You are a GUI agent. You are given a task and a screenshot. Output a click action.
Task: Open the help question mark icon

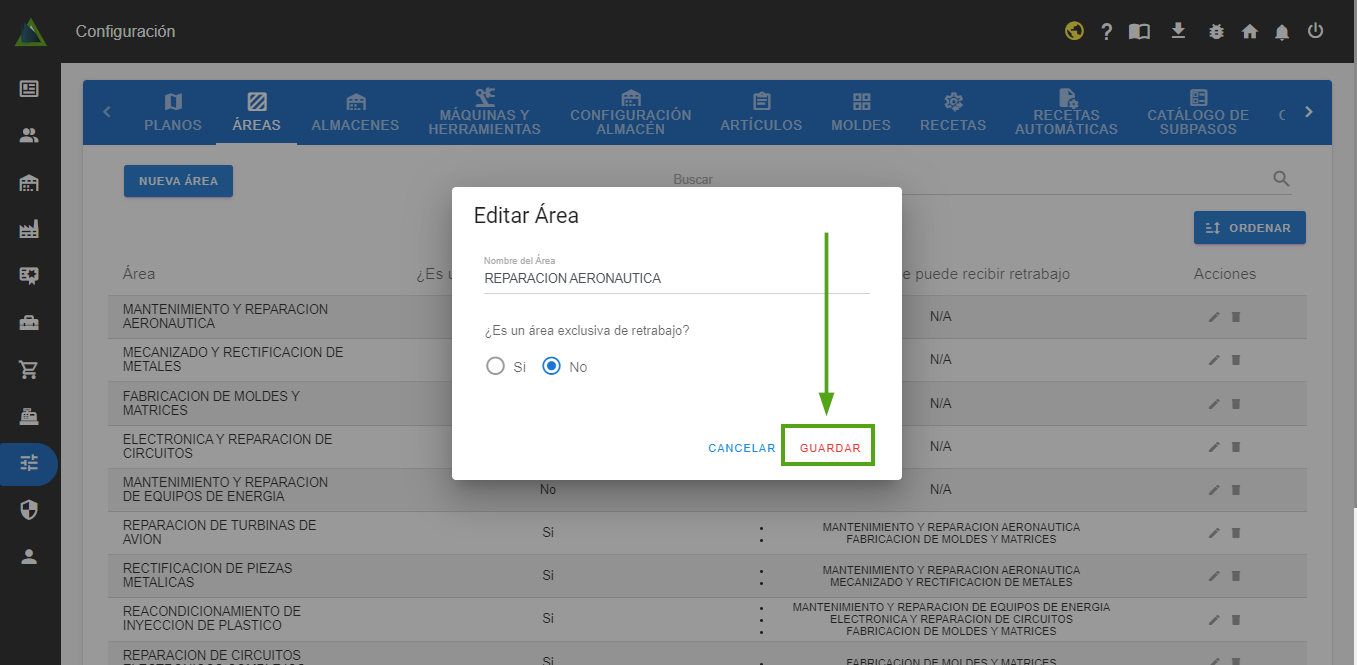pyautogui.click(x=1106, y=32)
